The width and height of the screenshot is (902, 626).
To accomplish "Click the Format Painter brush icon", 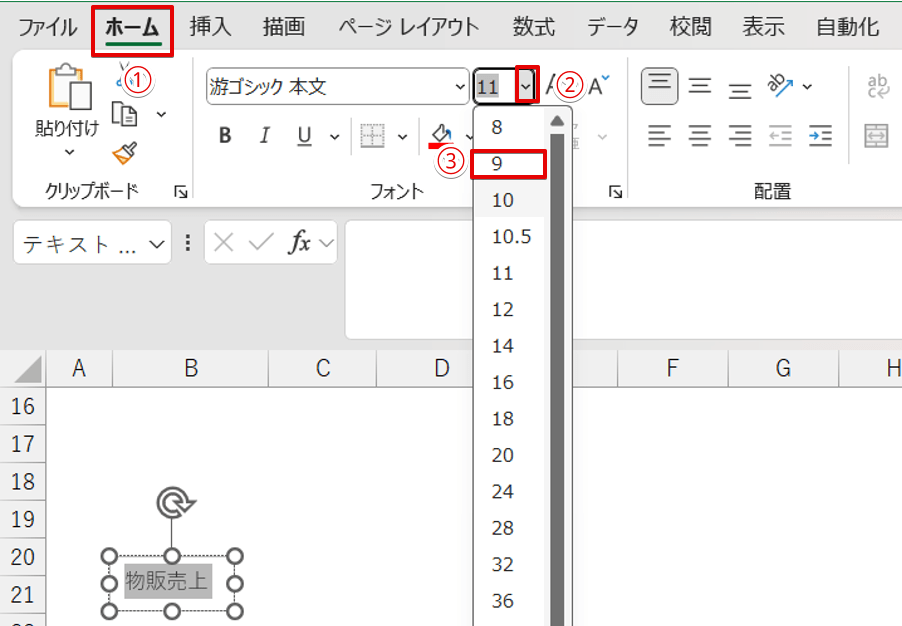I will 124,153.
